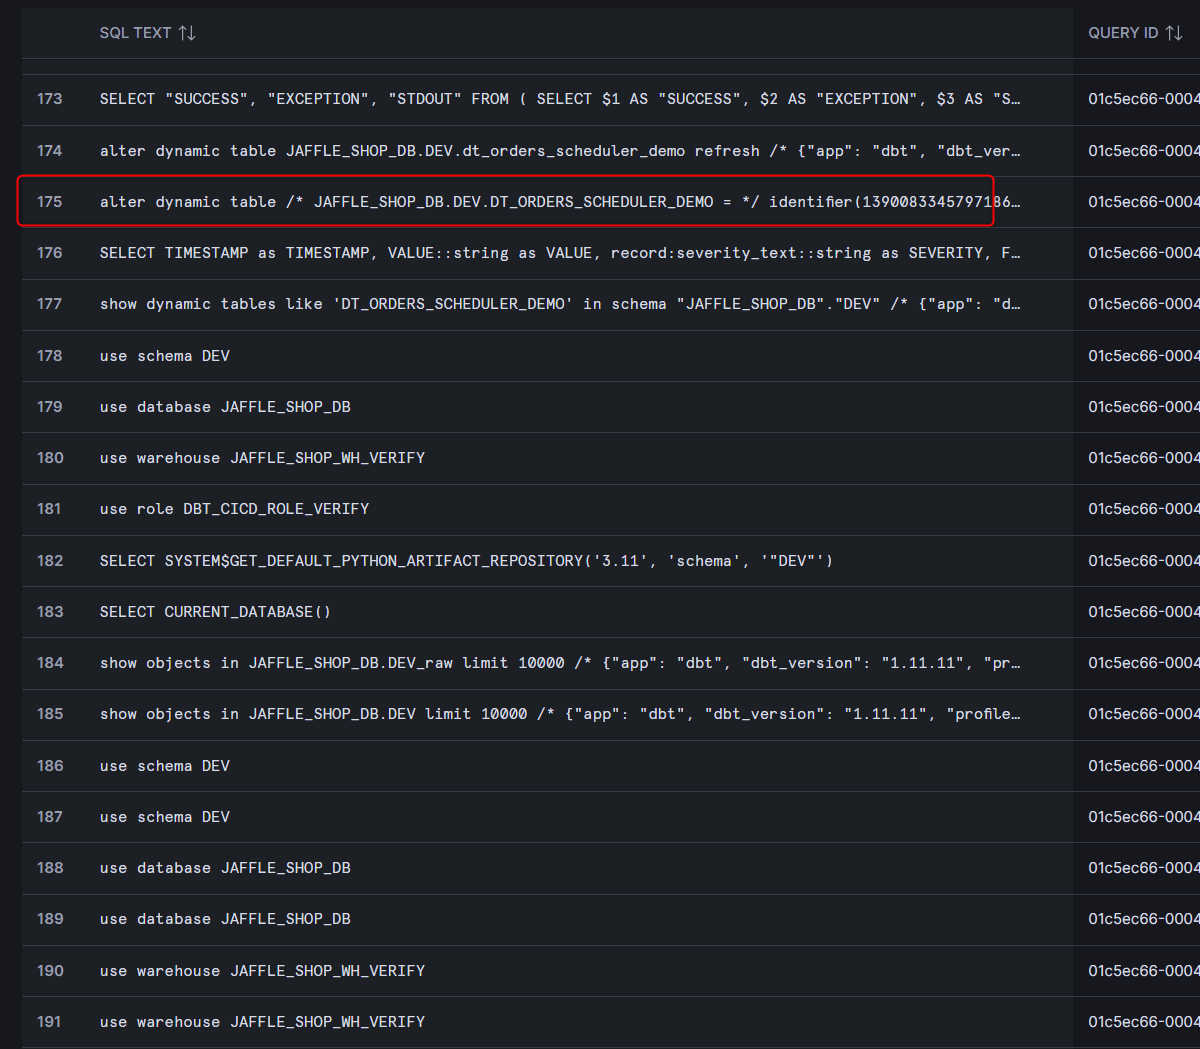Sort by QUERY ID column arrows
The width and height of the screenshot is (1200, 1049).
pyautogui.click(x=1174, y=33)
